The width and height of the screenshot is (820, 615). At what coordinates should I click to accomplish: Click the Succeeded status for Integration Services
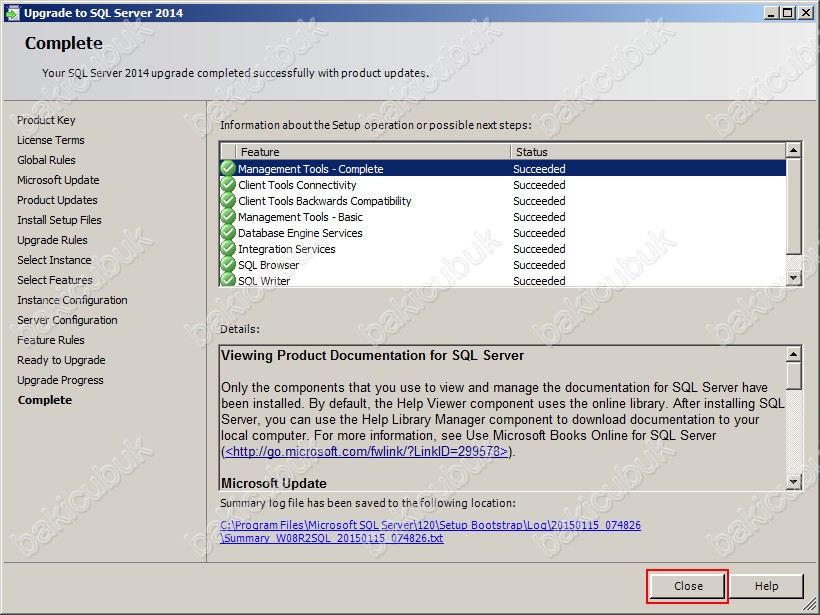pyautogui.click(x=539, y=249)
